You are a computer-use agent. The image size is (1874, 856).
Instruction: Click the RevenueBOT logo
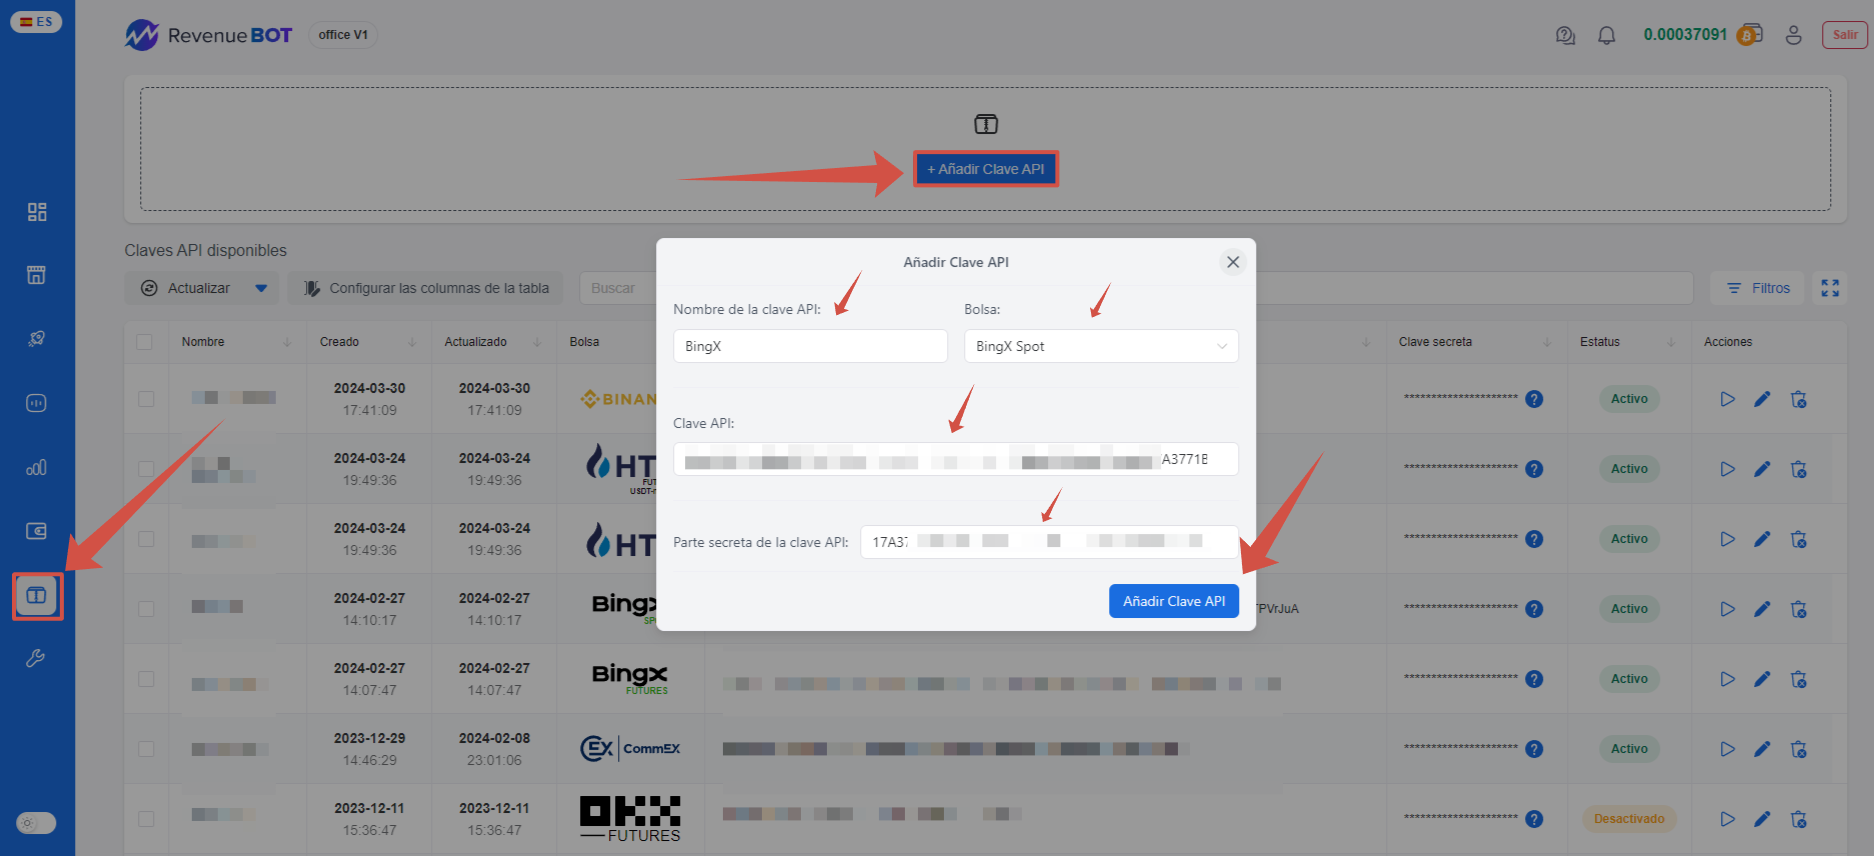[x=209, y=35]
